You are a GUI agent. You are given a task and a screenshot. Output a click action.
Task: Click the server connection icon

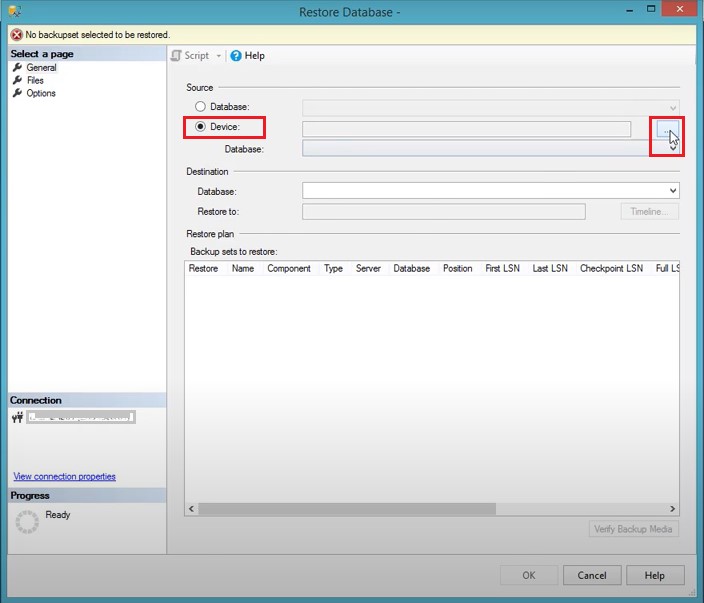tap(17, 417)
